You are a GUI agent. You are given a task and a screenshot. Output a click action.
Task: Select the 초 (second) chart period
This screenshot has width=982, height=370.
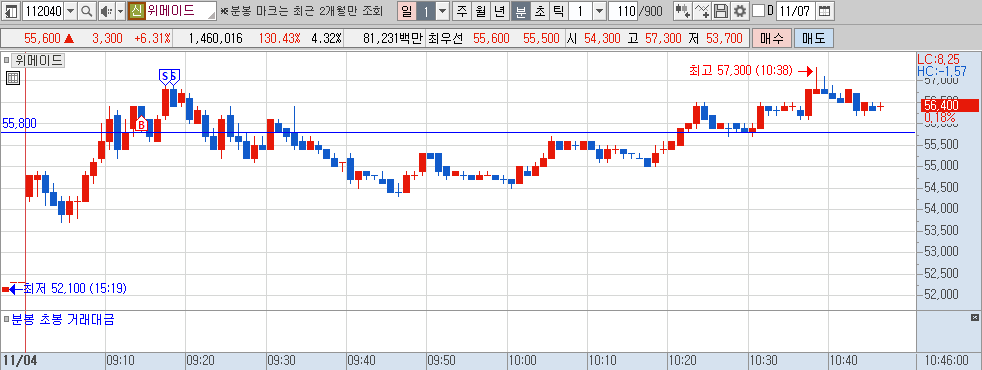coord(539,11)
